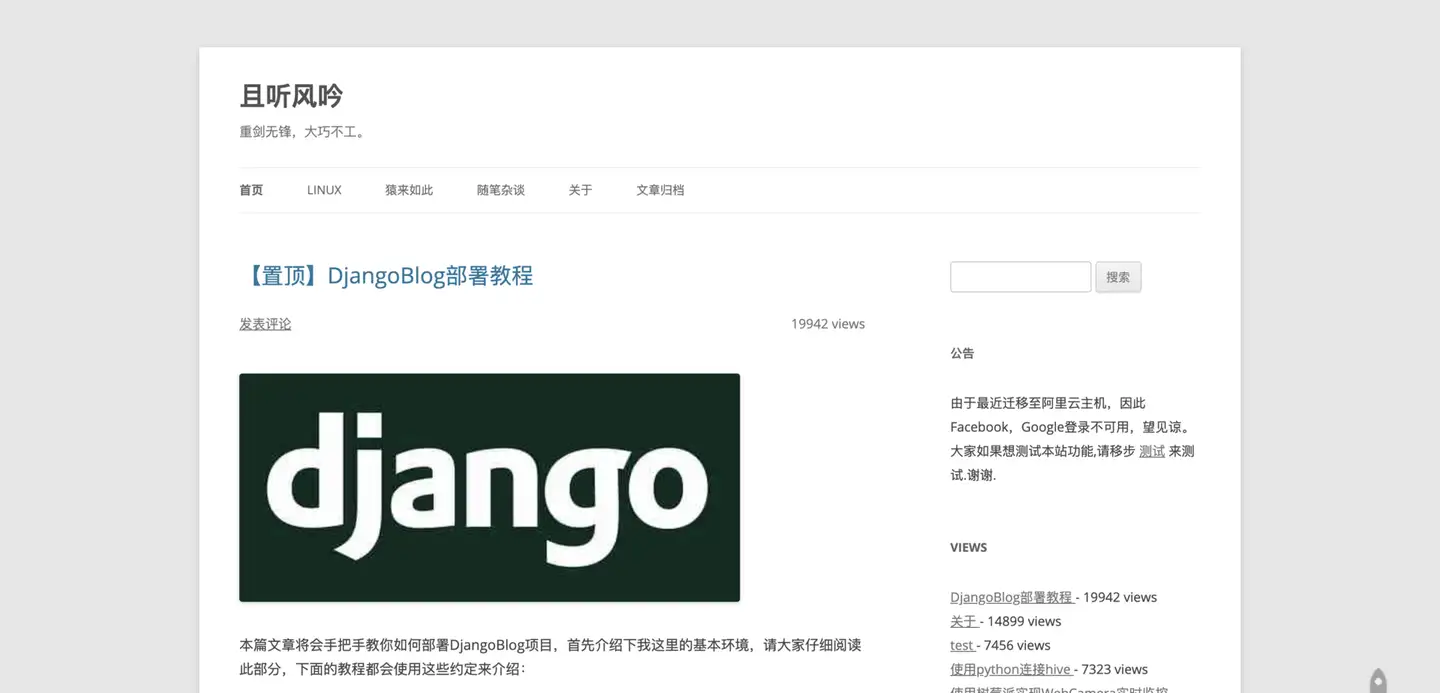This screenshot has height=693, width=1440.
Task: Click the 7456 views text
Action: [x=1017, y=645]
